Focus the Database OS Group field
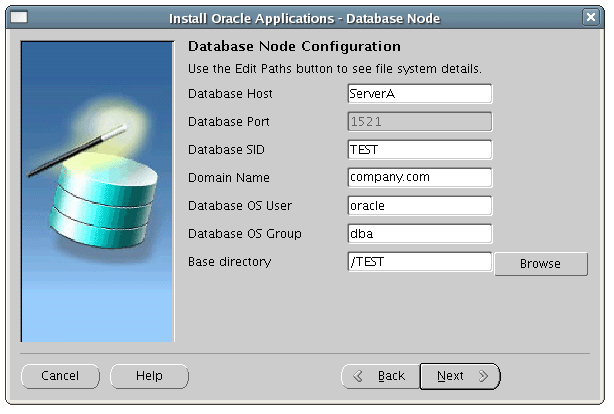The height and width of the screenshot is (414, 614). point(420,234)
